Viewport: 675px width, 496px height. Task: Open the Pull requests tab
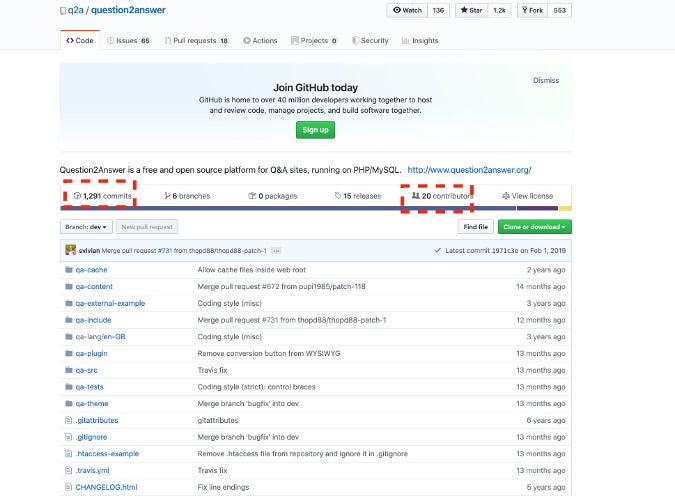(196, 40)
